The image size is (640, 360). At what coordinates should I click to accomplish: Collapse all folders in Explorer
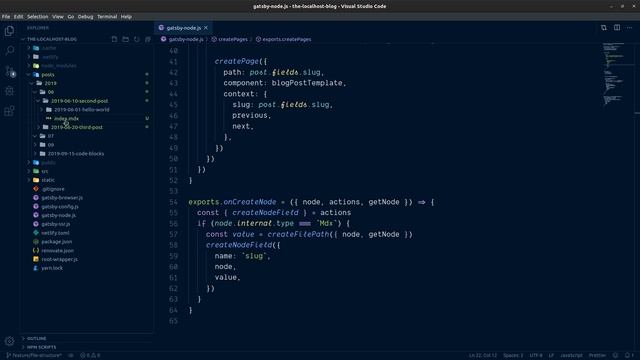pos(148,39)
